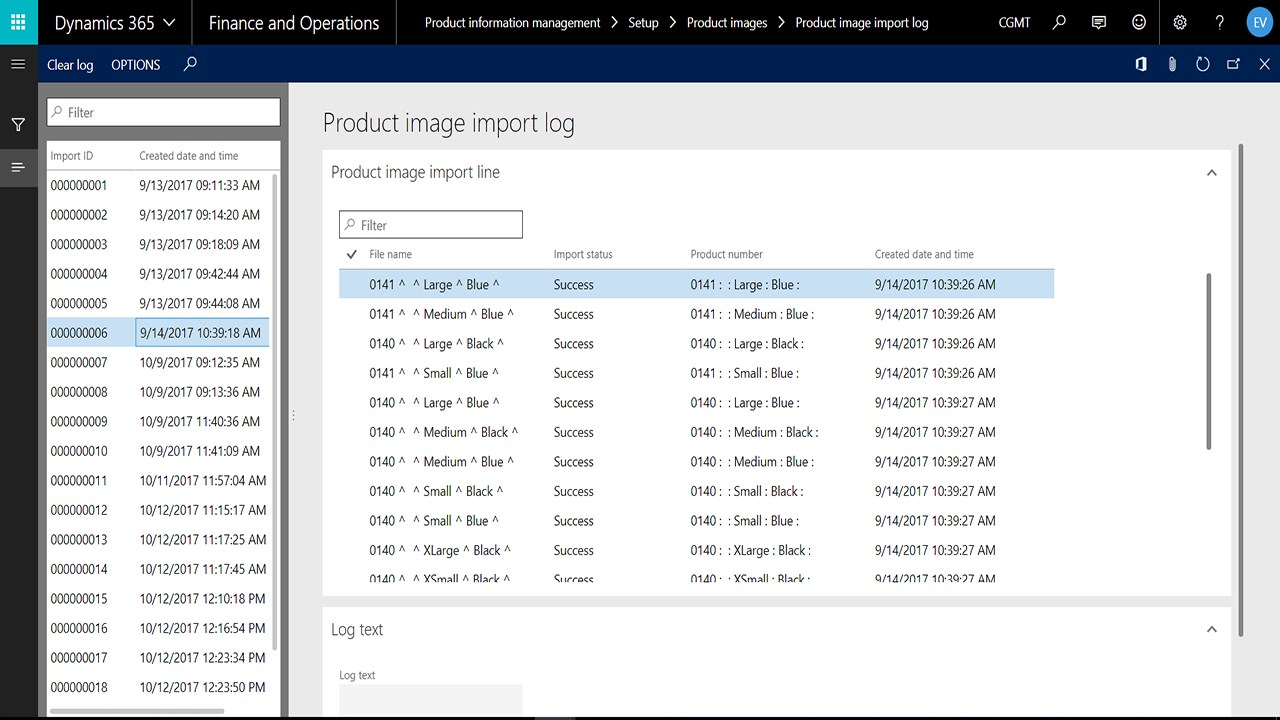Click product number 0140 : : Large : Blue :
The image size is (1280, 720).
[745, 402]
